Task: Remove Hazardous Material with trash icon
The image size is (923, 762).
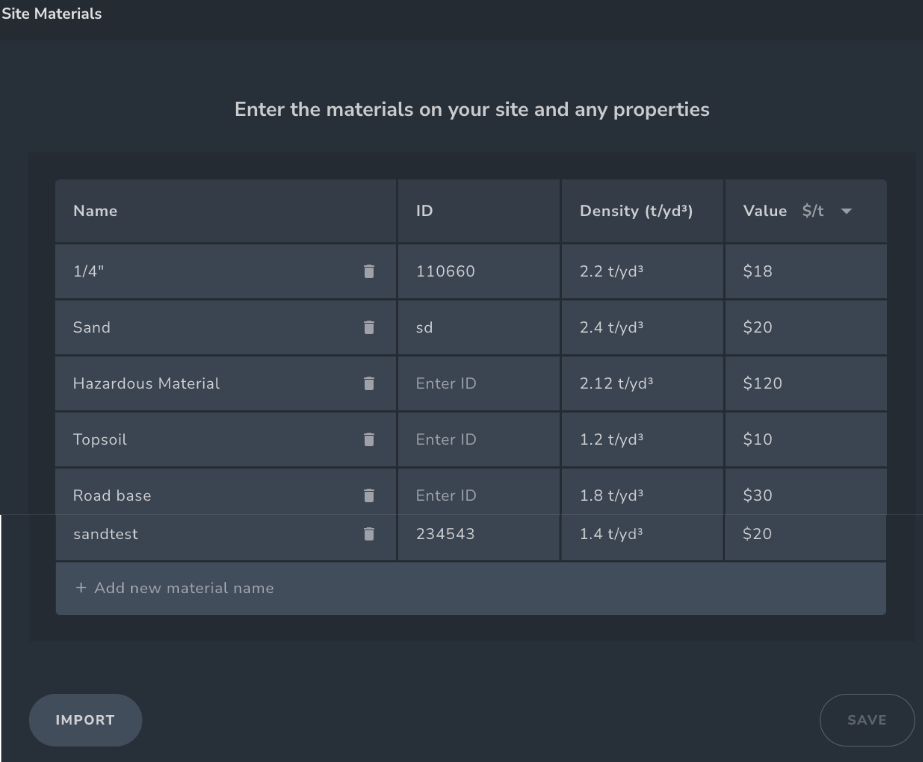Action: [x=369, y=383]
